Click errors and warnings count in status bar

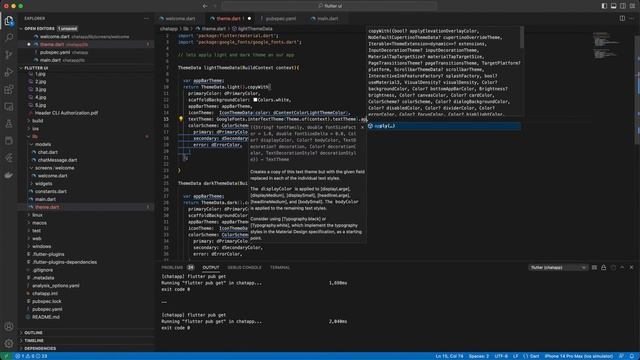(x=31, y=356)
